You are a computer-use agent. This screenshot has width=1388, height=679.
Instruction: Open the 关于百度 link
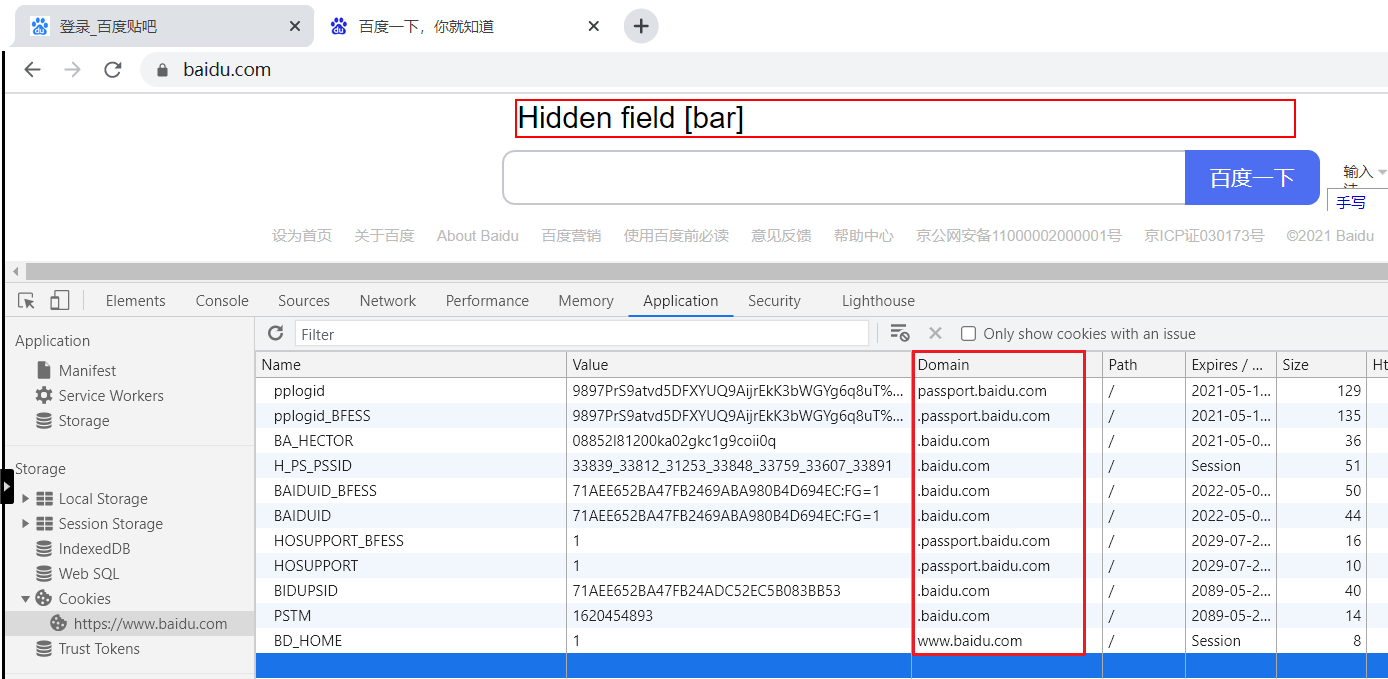384,235
